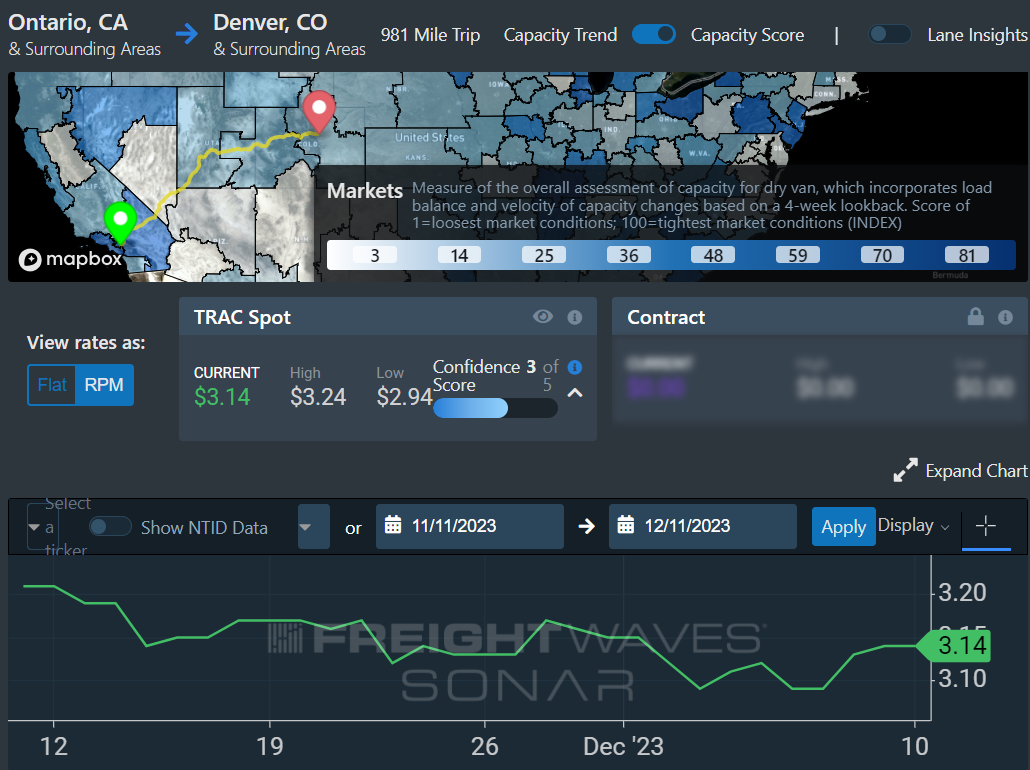
Task: Click the Expand Chart arrows icon
Action: click(x=906, y=470)
